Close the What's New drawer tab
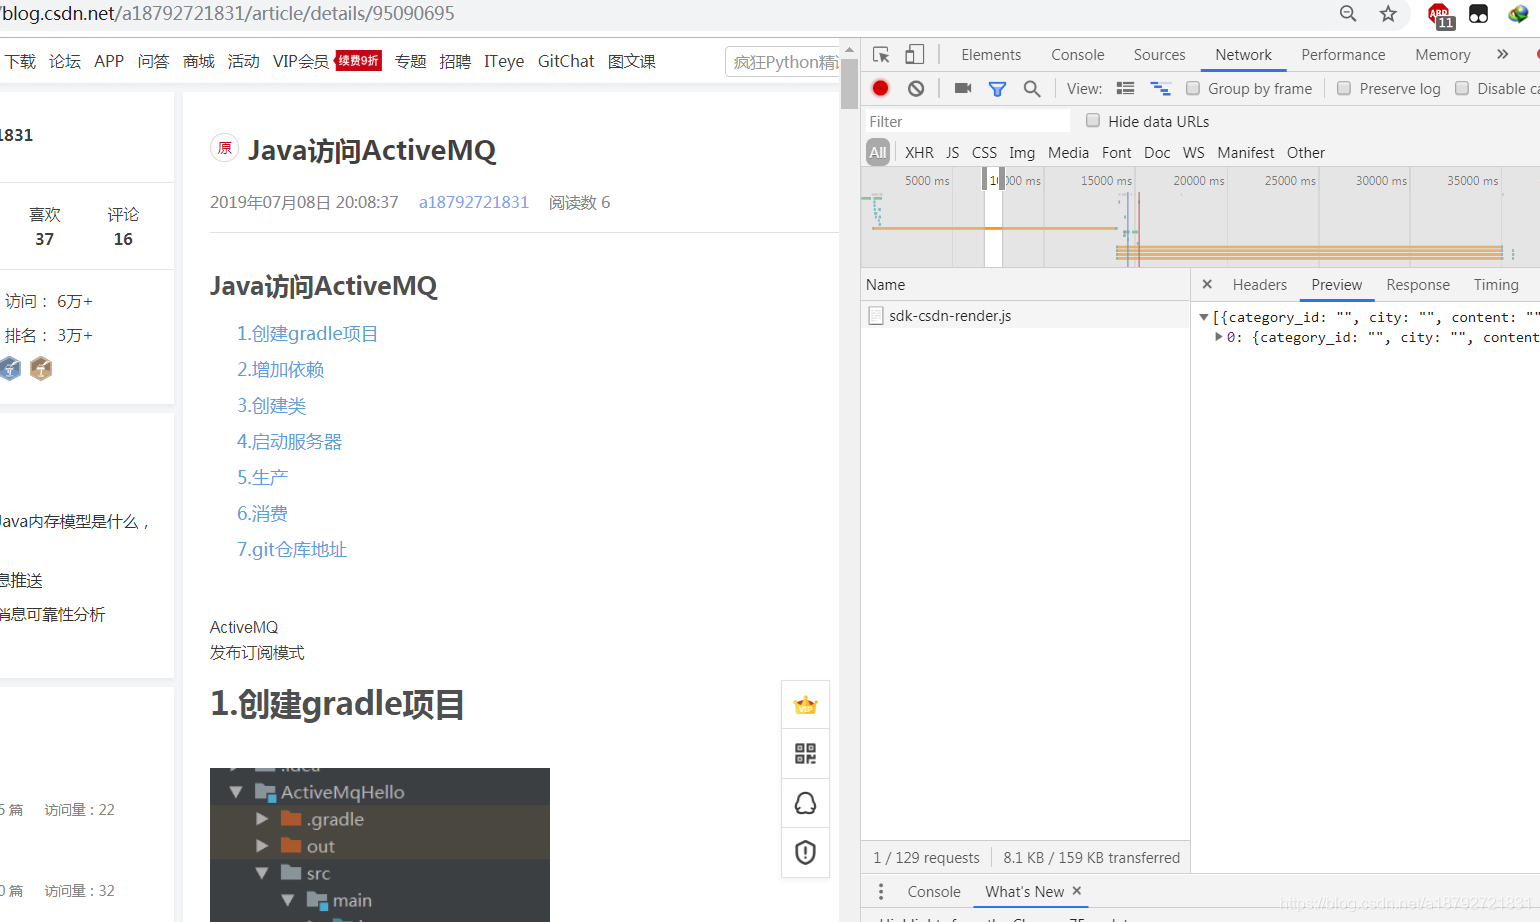1540x922 pixels. (1077, 890)
